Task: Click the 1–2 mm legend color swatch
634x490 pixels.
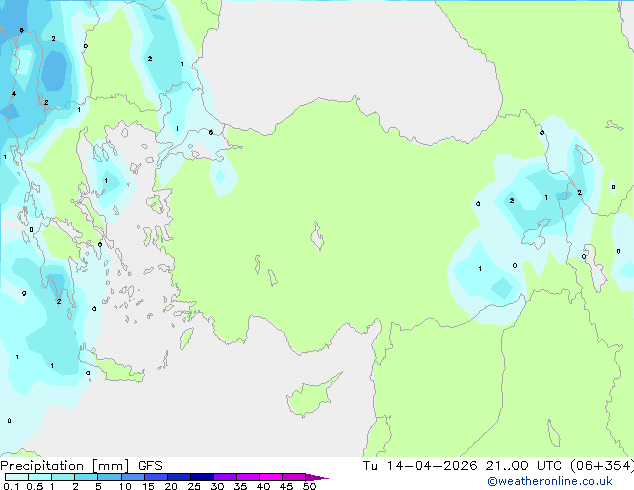Action: (63, 477)
